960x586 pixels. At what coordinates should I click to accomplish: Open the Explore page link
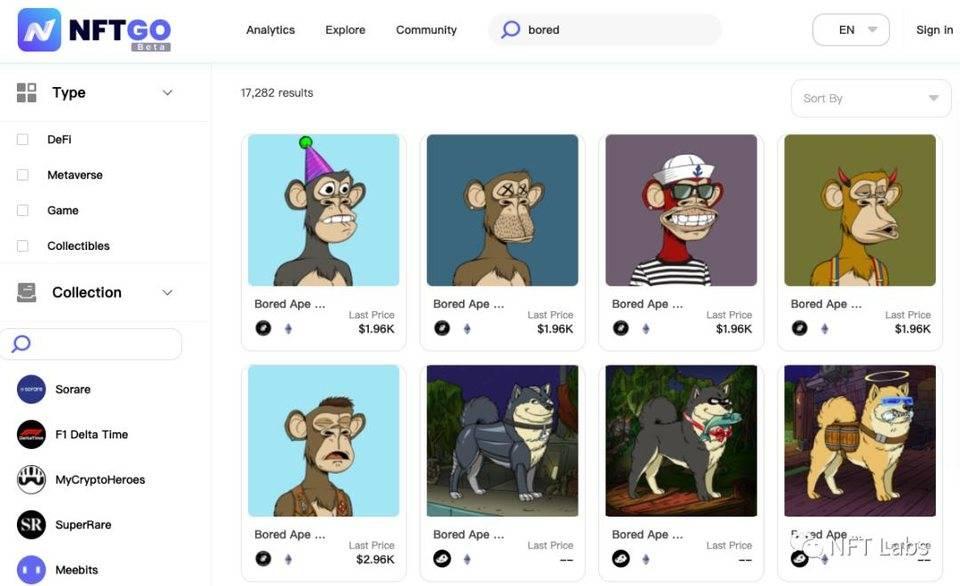click(x=345, y=30)
